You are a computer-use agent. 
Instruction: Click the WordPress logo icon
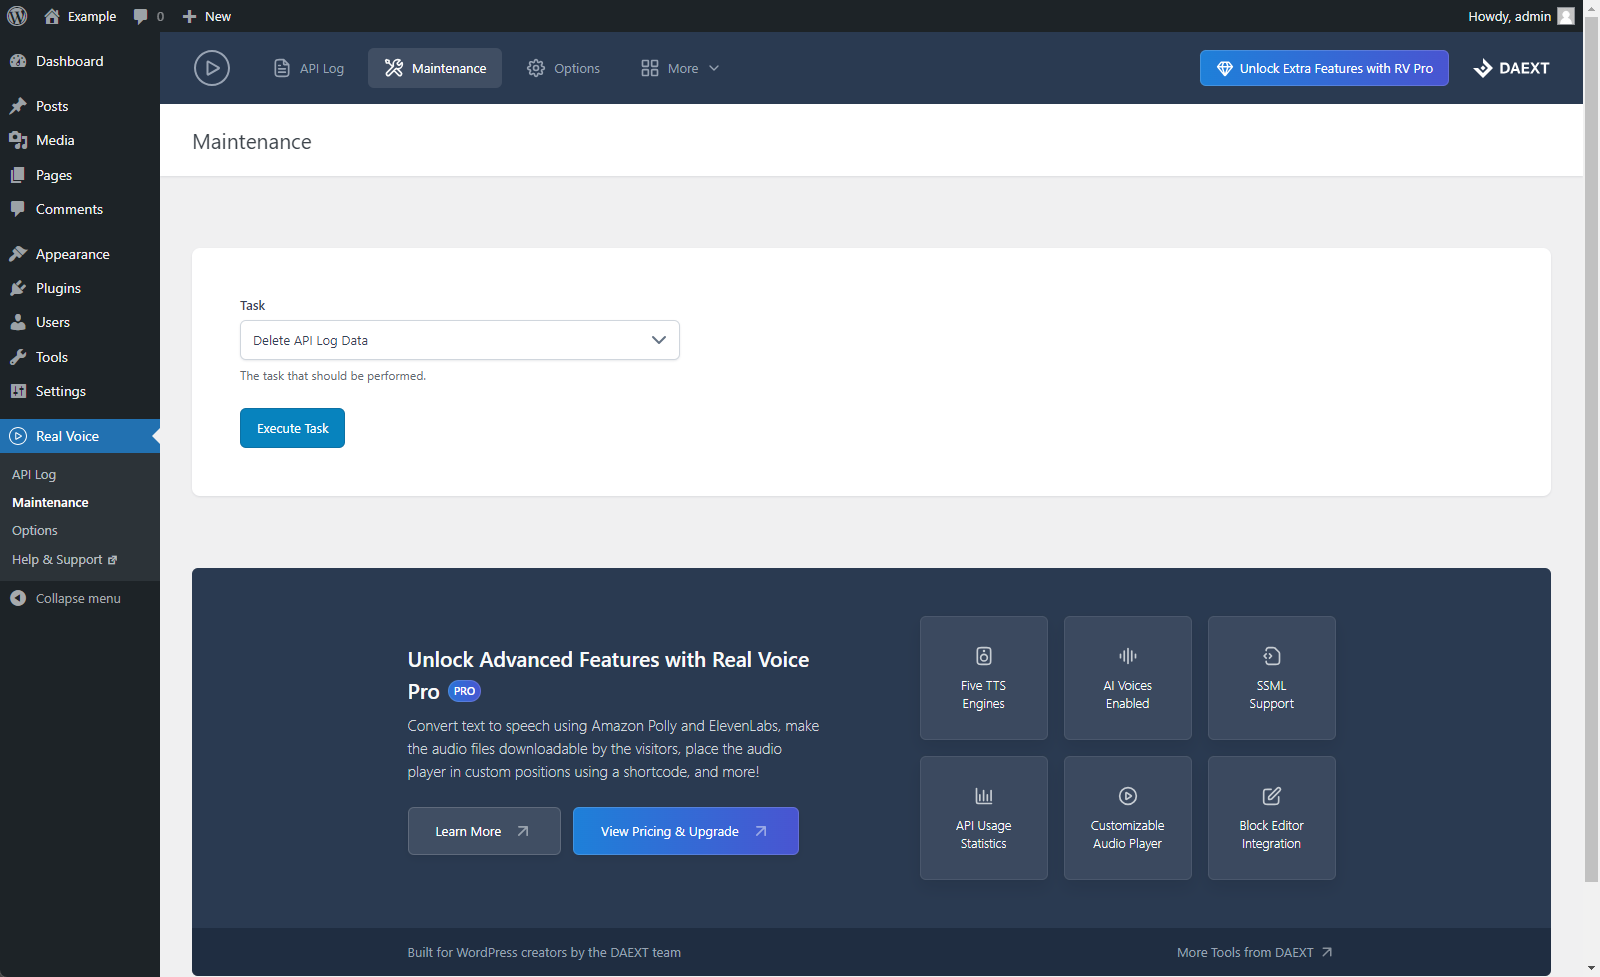(17, 16)
